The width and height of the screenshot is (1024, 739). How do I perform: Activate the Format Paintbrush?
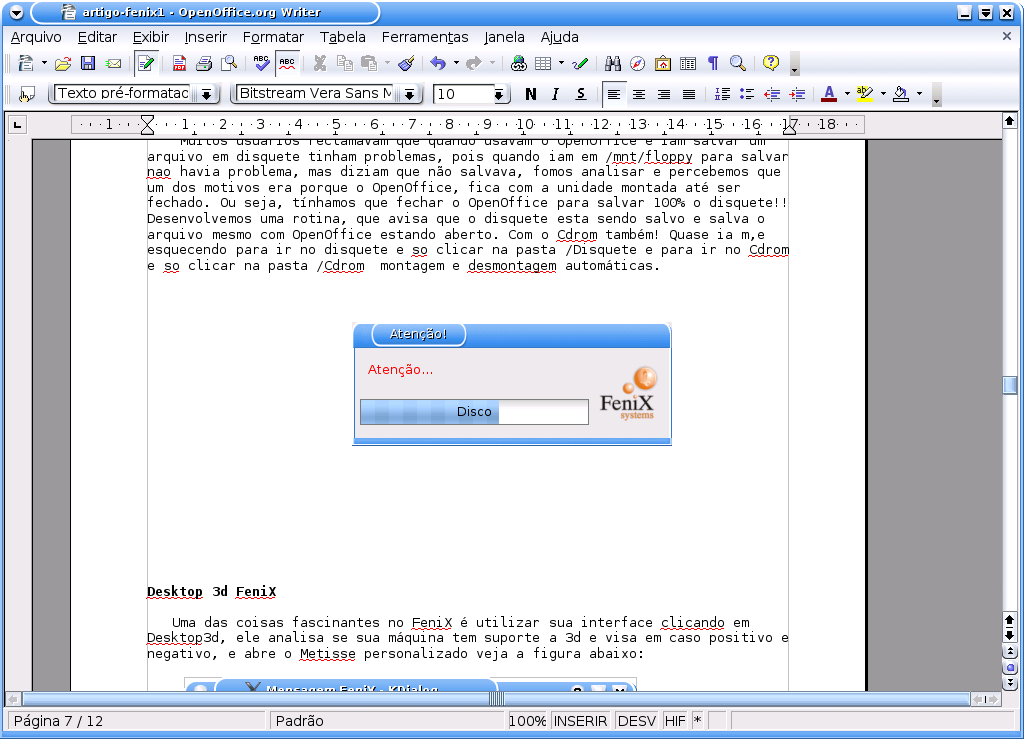pos(406,63)
